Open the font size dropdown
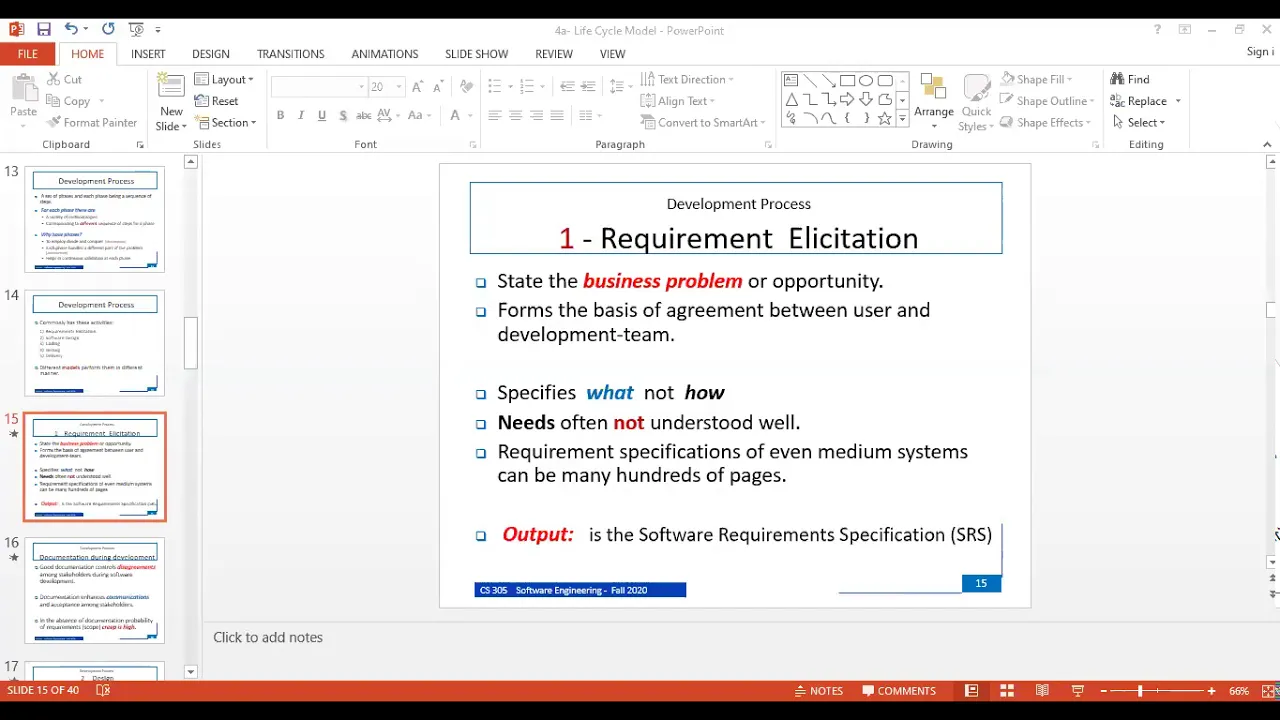 click(398, 87)
